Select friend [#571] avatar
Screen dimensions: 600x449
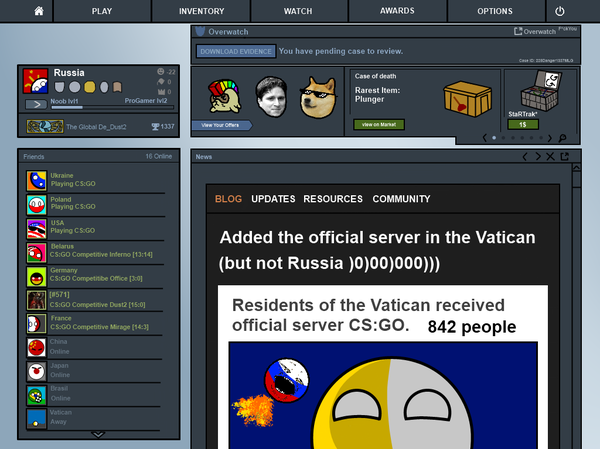36,300
